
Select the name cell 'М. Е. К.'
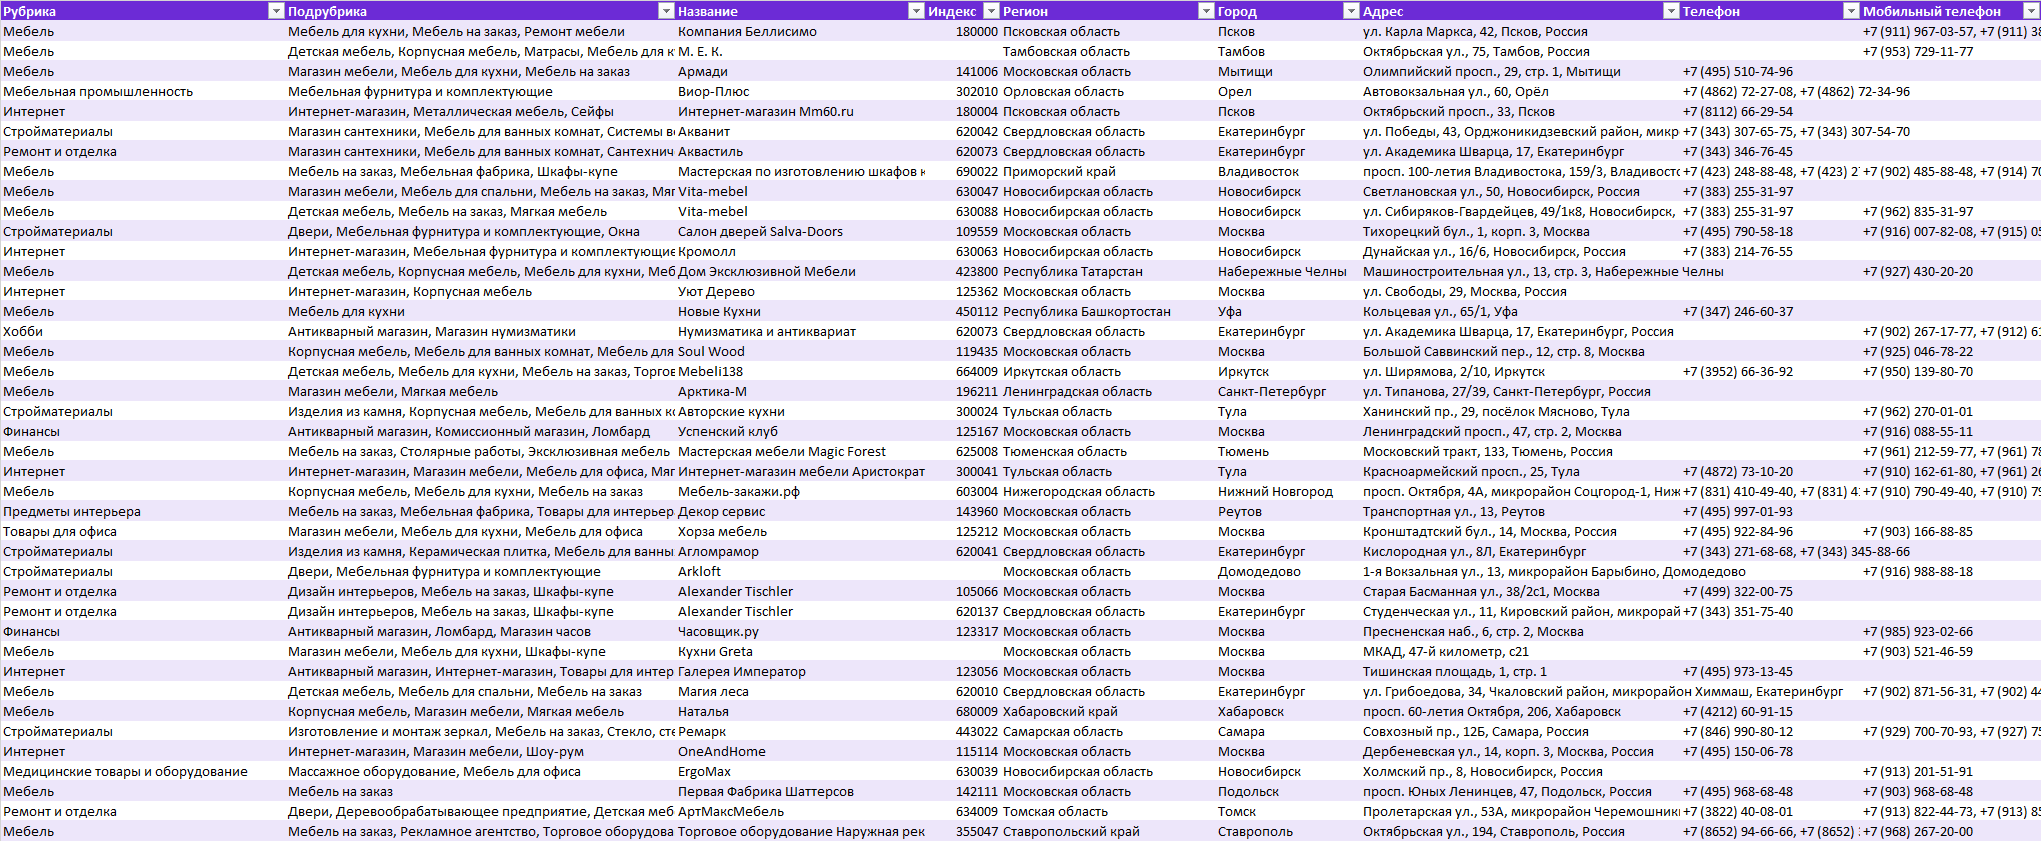click(x=800, y=51)
